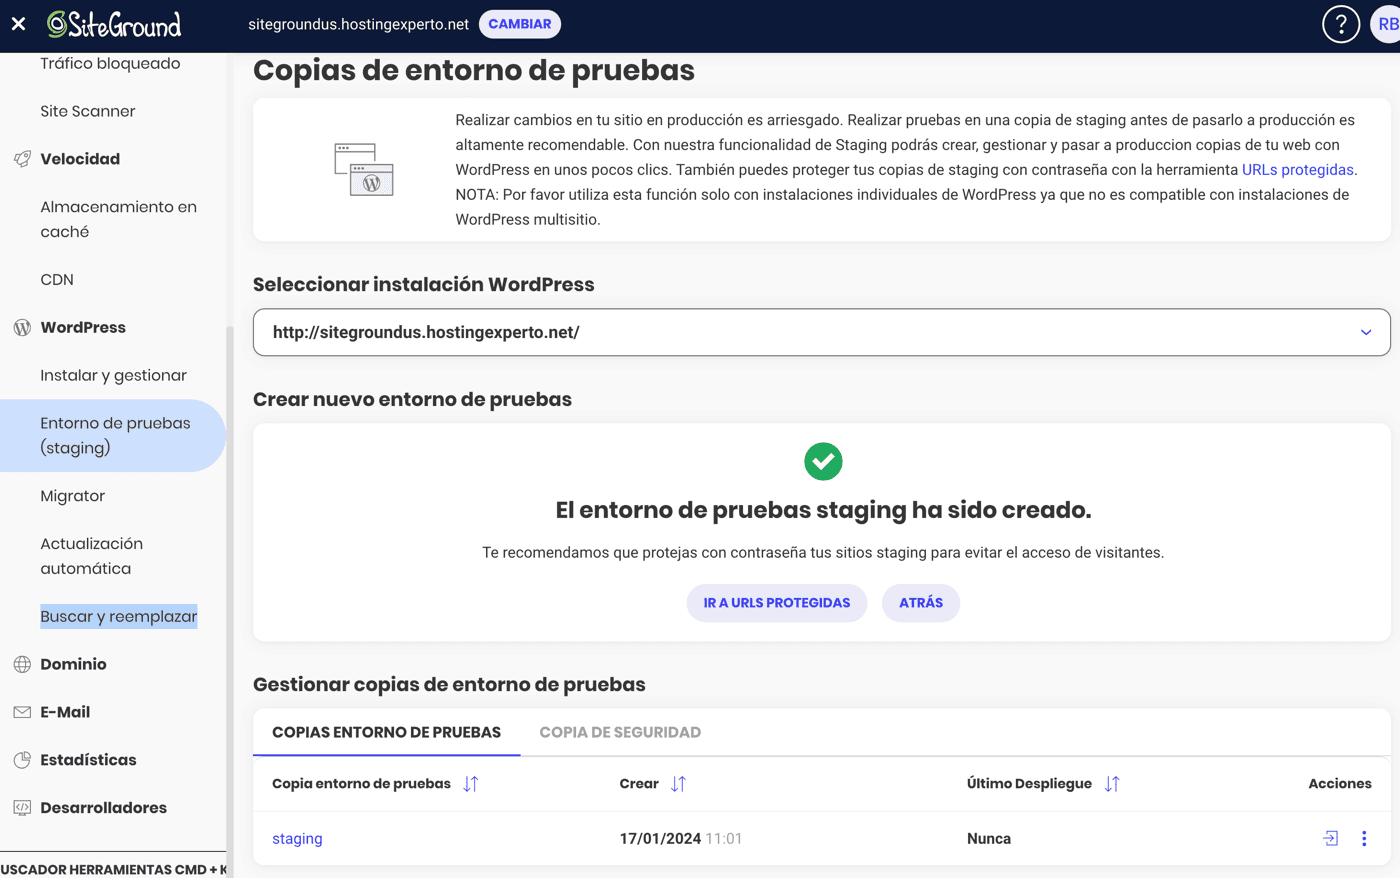This screenshot has width=1400, height=878.
Task: Click the log in icon for staging row
Action: (x=1330, y=839)
